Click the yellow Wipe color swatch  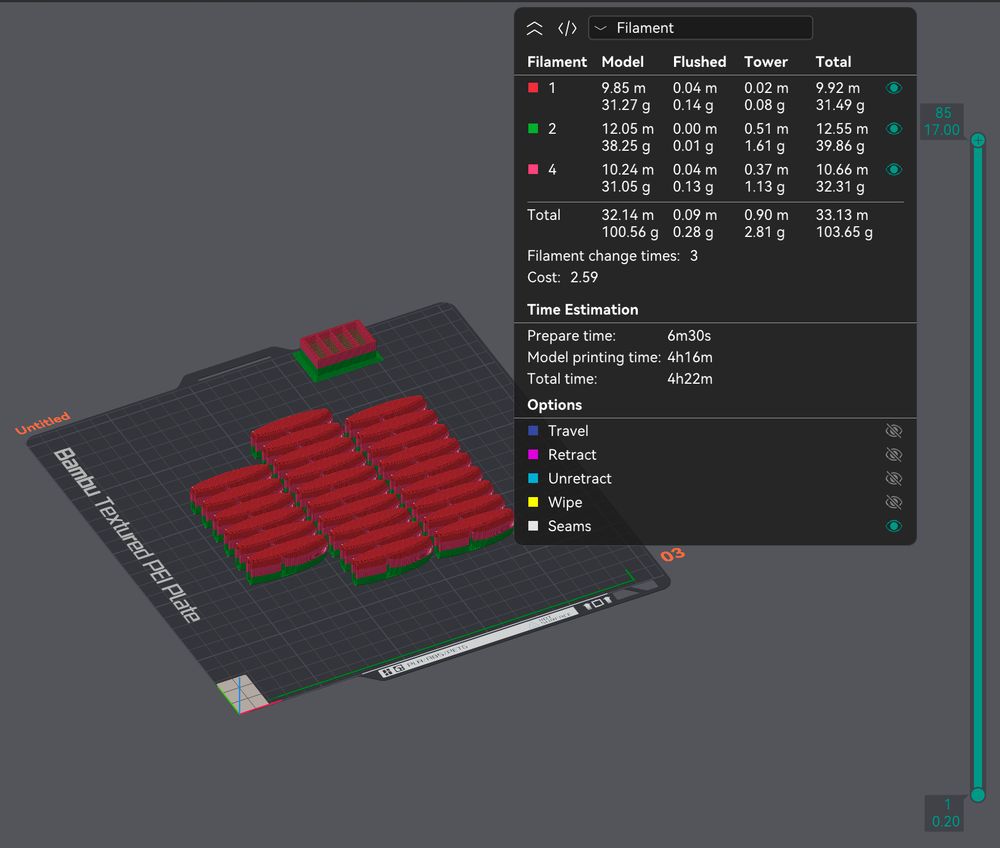click(x=533, y=502)
